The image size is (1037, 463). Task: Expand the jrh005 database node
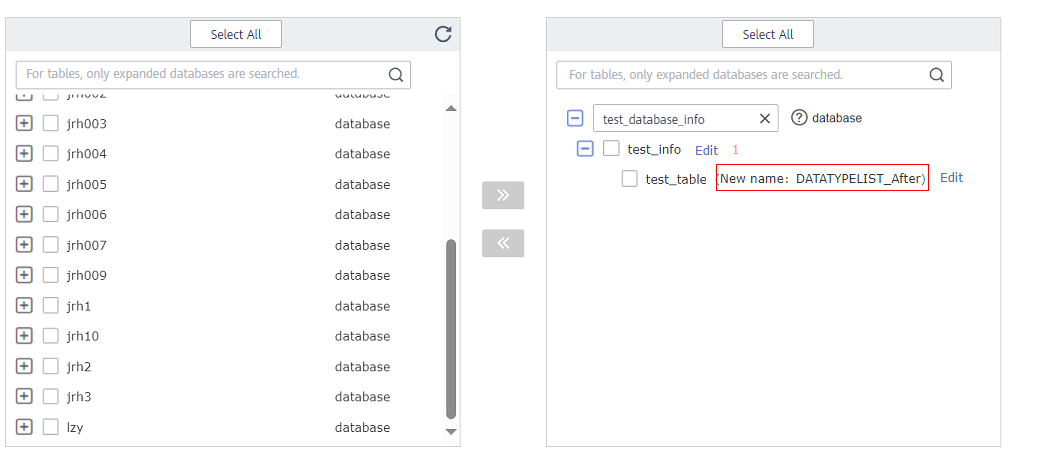point(24,184)
